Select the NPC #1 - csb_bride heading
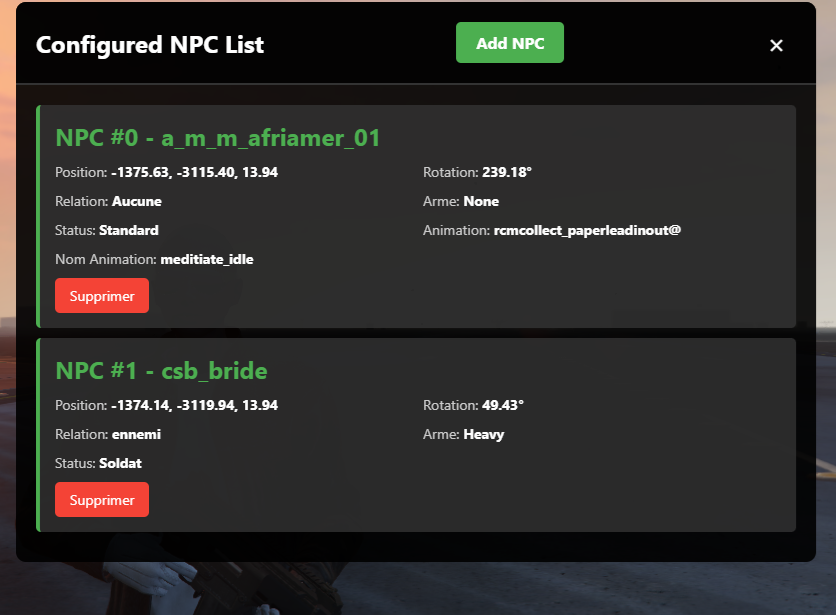 pyautogui.click(x=161, y=371)
